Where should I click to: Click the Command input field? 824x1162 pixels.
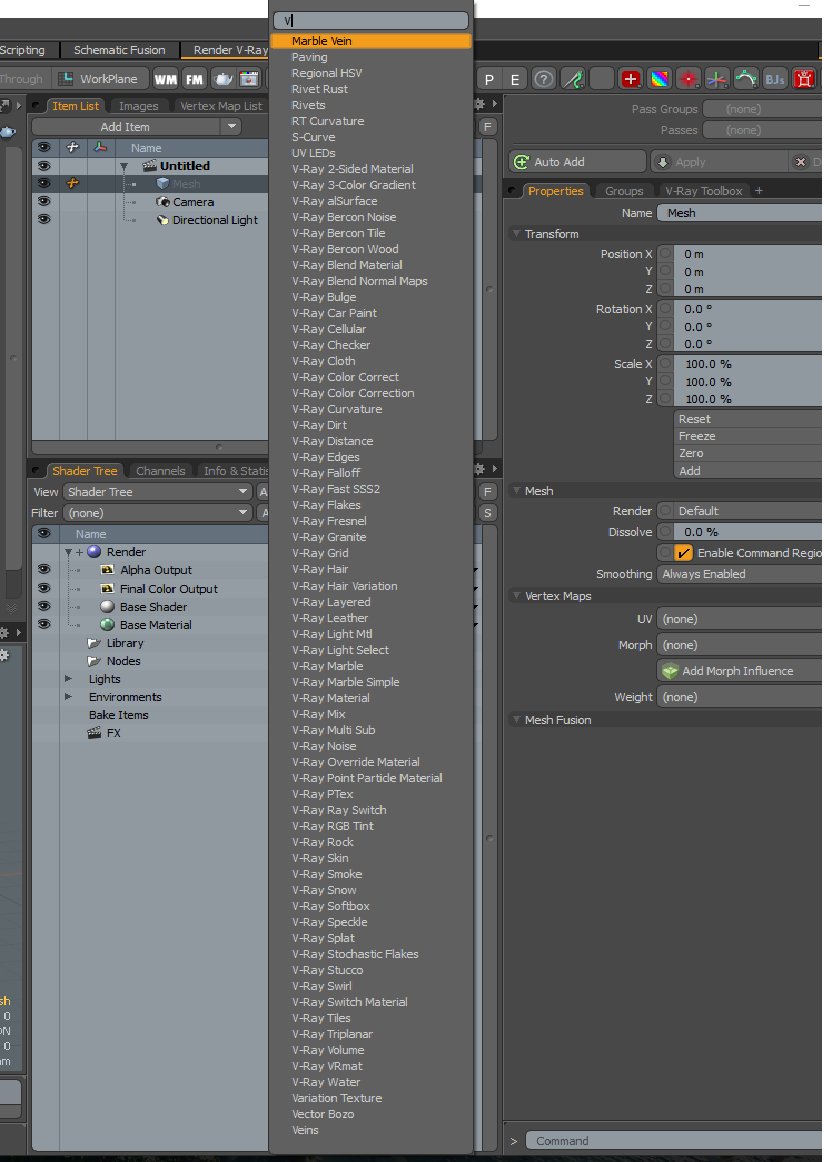674,1141
